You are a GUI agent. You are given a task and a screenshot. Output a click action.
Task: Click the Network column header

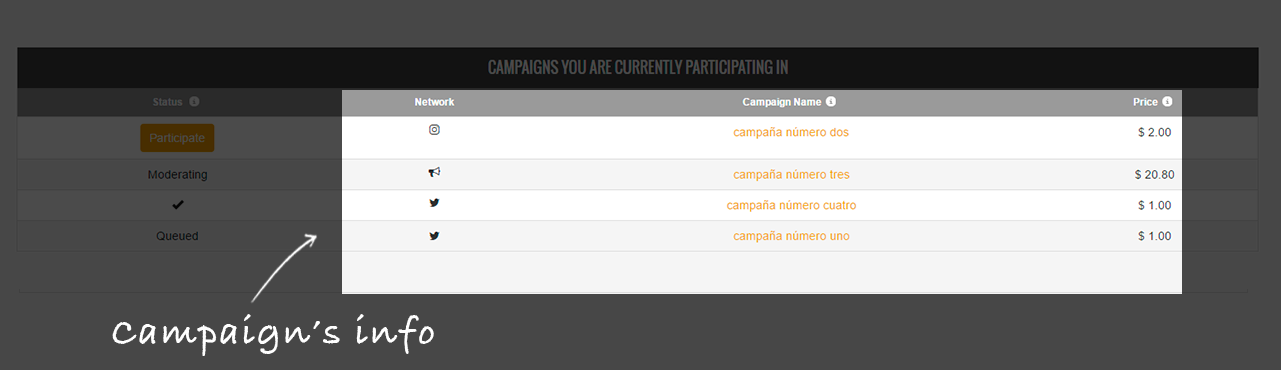coord(434,102)
